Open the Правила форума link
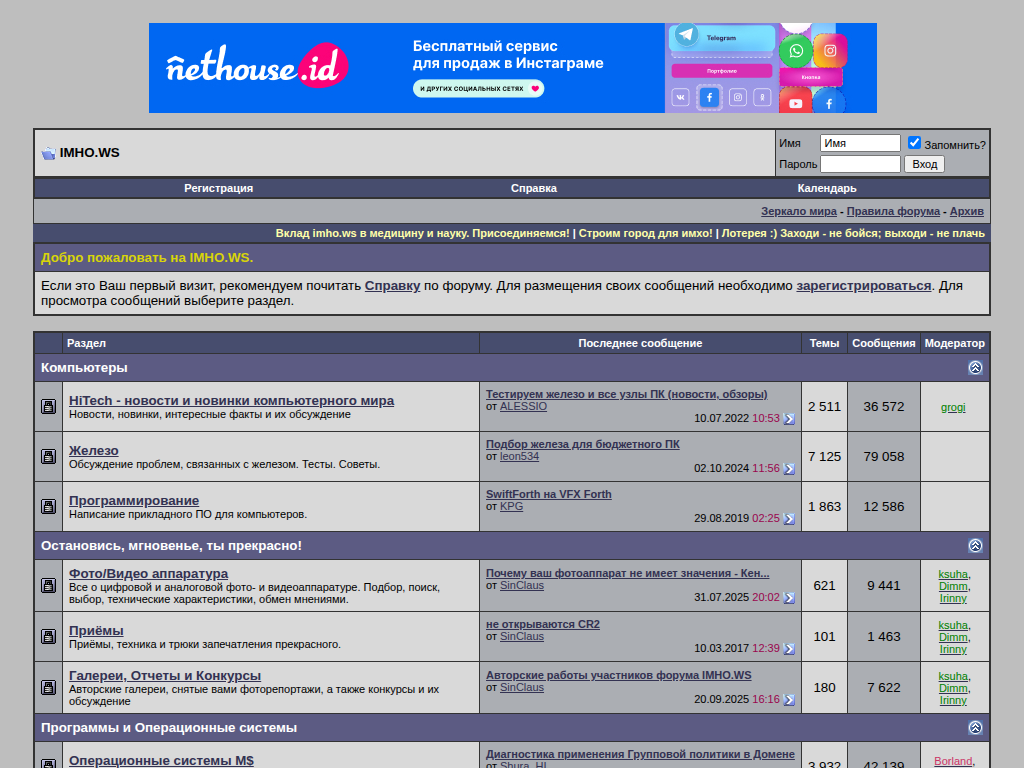Screen dimensions: 1024x768 tap(893, 211)
